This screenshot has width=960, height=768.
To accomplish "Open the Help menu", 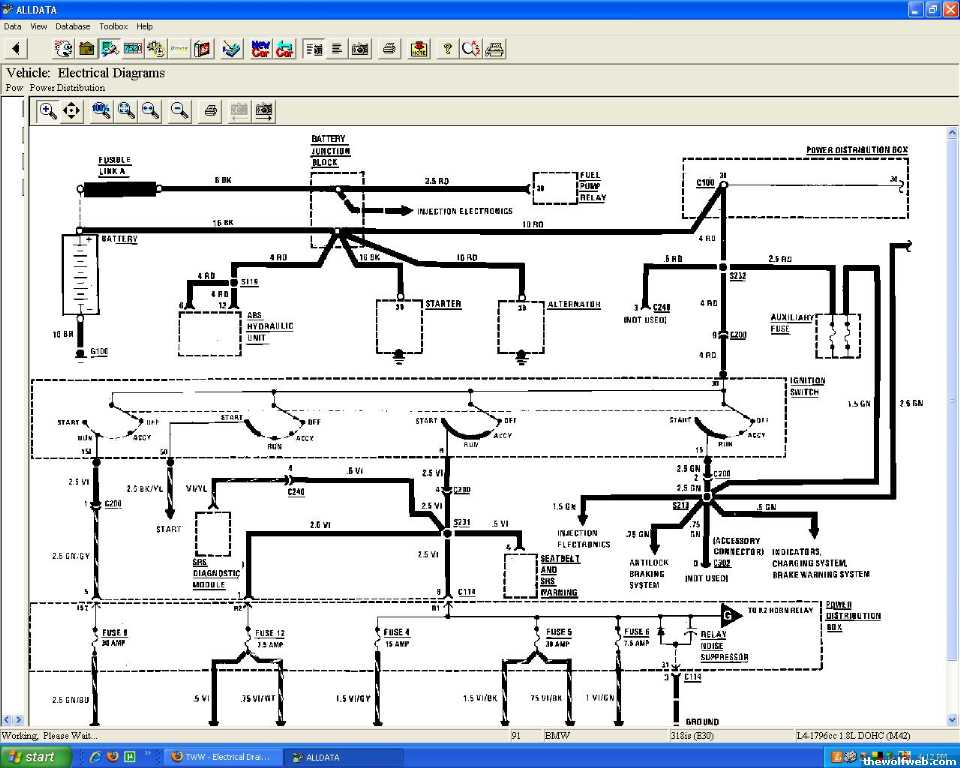I will point(145,26).
